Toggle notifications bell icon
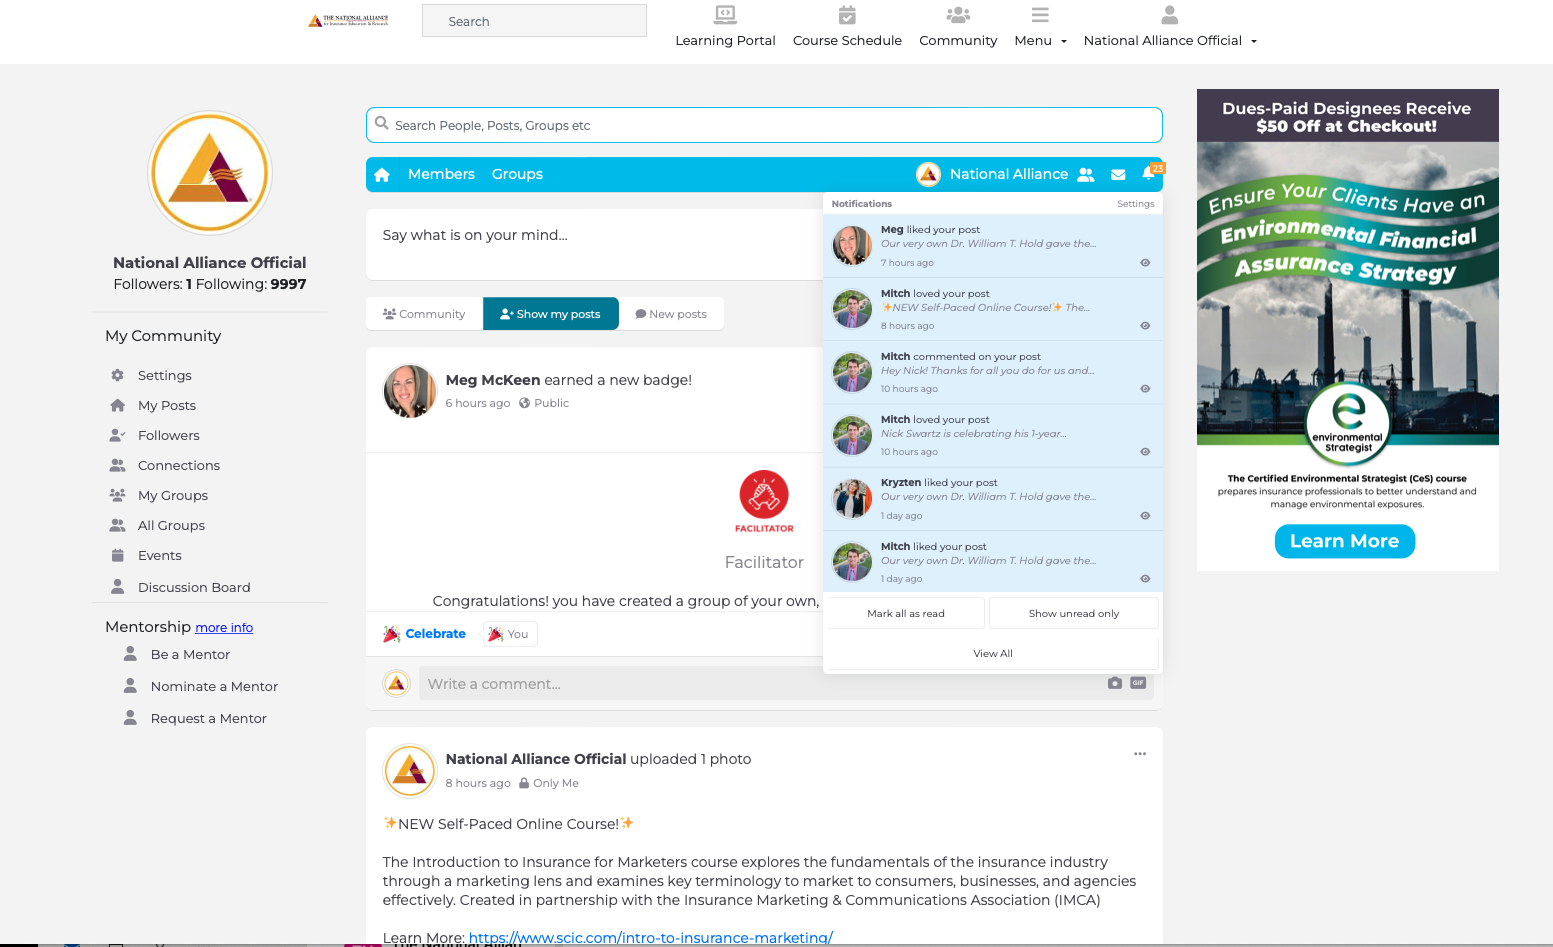Screen dimensions: 1553x947 [x=1149, y=174]
